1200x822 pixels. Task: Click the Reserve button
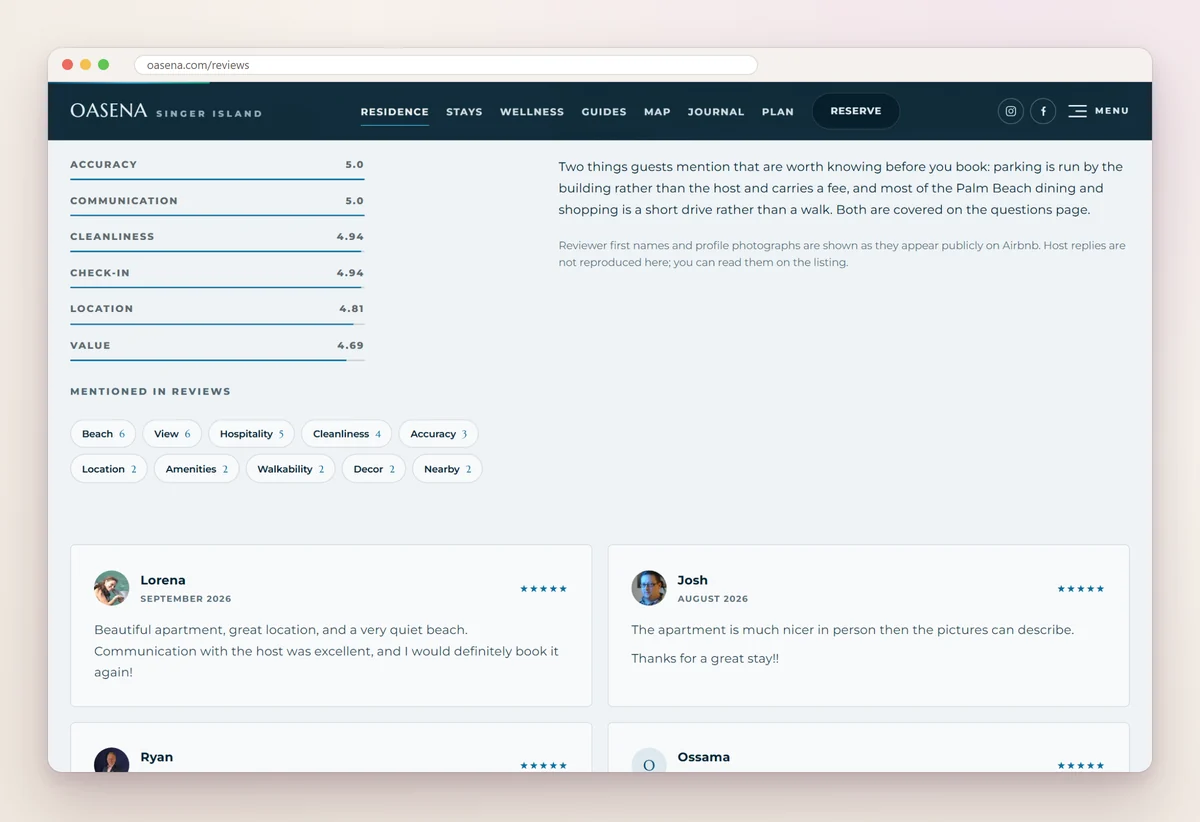point(856,111)
